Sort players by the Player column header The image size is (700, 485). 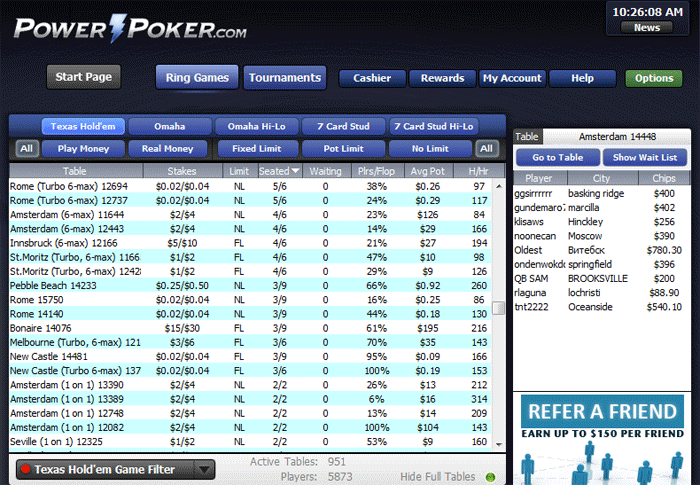[x=539, y=178]
